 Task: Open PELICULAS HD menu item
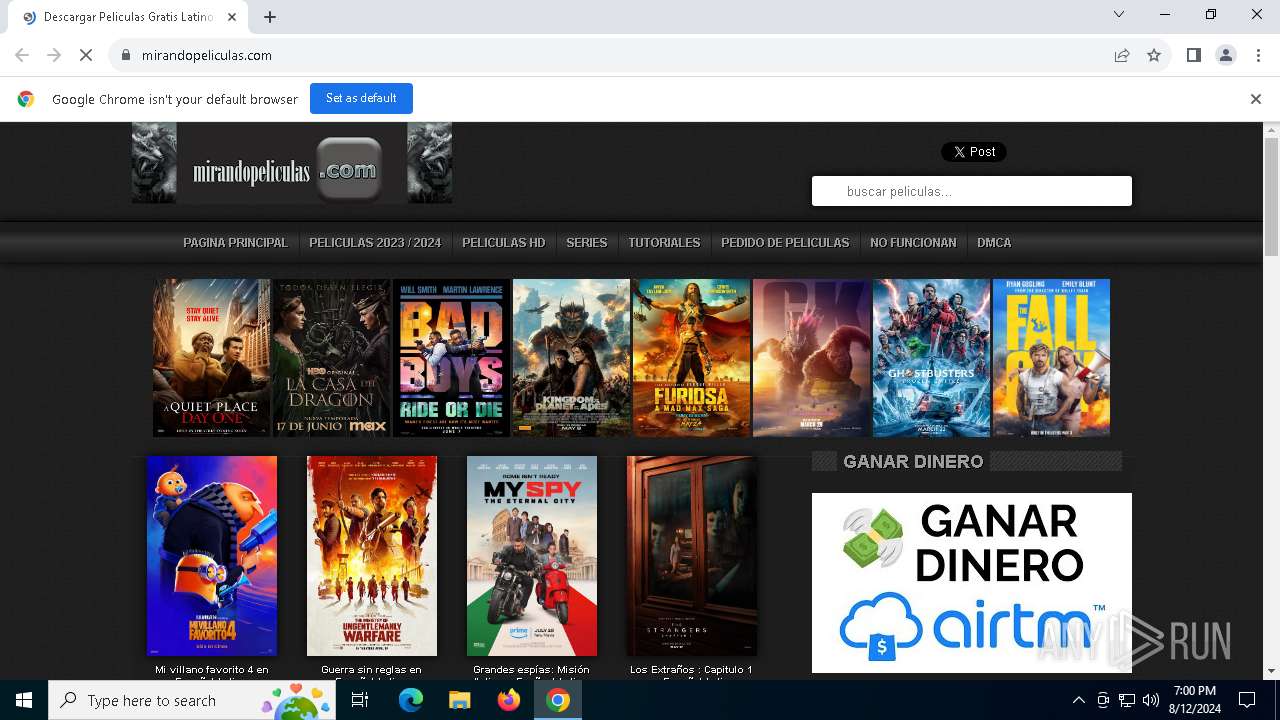[x=504, y=243]
